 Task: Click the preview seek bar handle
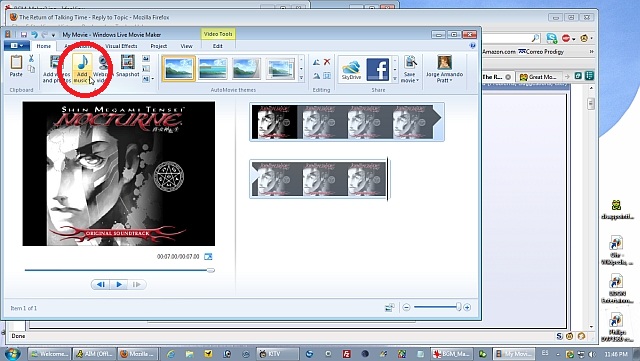211,270
